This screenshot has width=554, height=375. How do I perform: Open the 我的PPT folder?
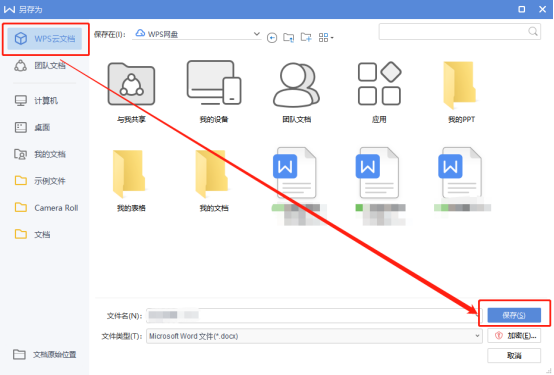[x=461, y=92]
